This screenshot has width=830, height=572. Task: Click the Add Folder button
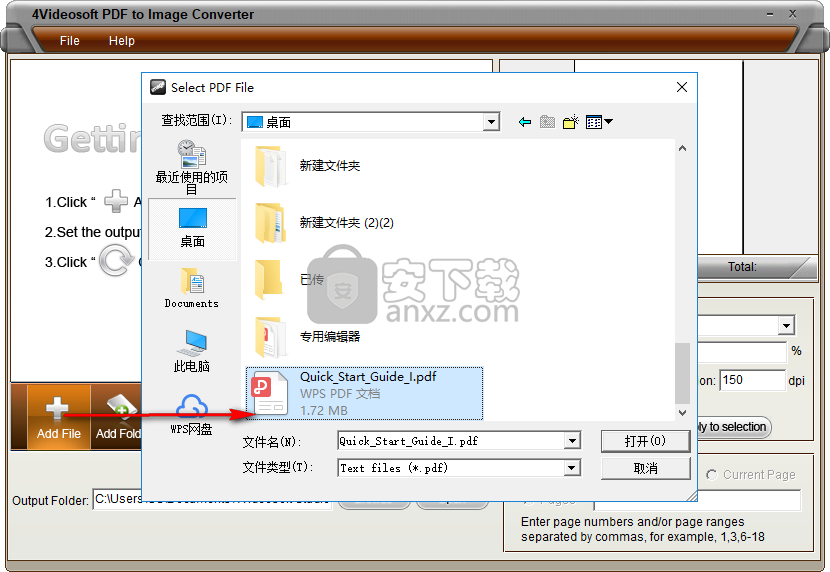pos(118,417)
